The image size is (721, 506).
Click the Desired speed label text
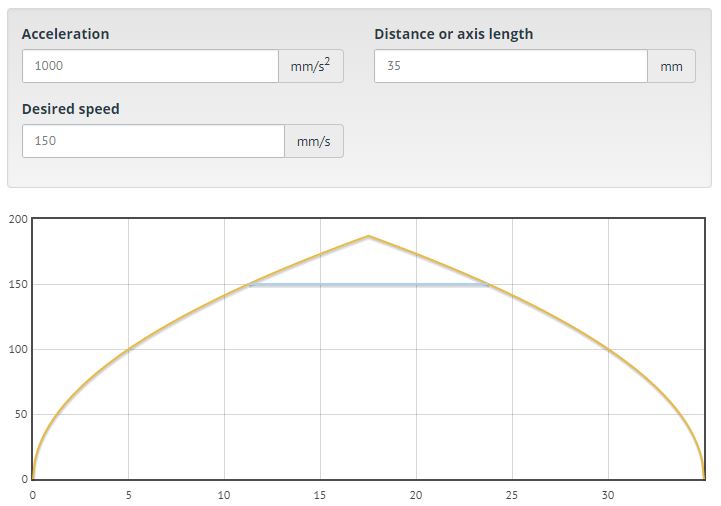coord(71,109)
